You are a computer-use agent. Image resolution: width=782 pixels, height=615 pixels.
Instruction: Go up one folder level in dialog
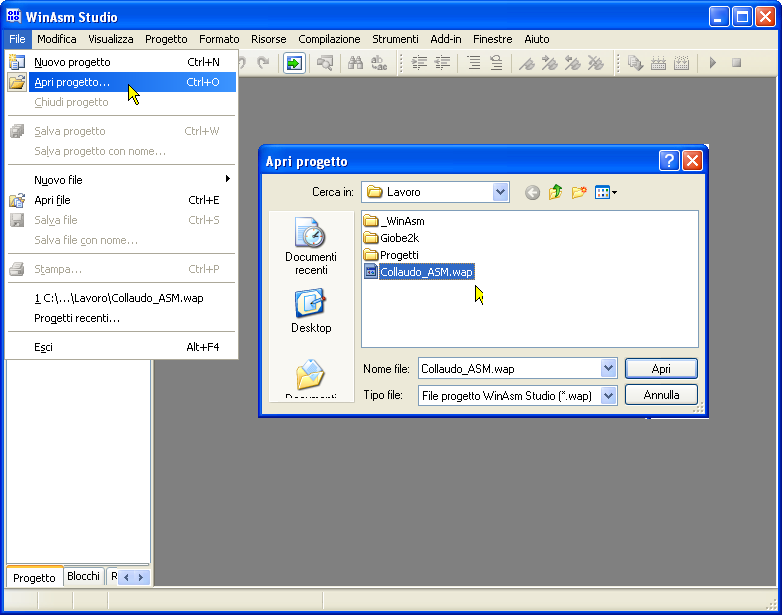pos(555,192)
